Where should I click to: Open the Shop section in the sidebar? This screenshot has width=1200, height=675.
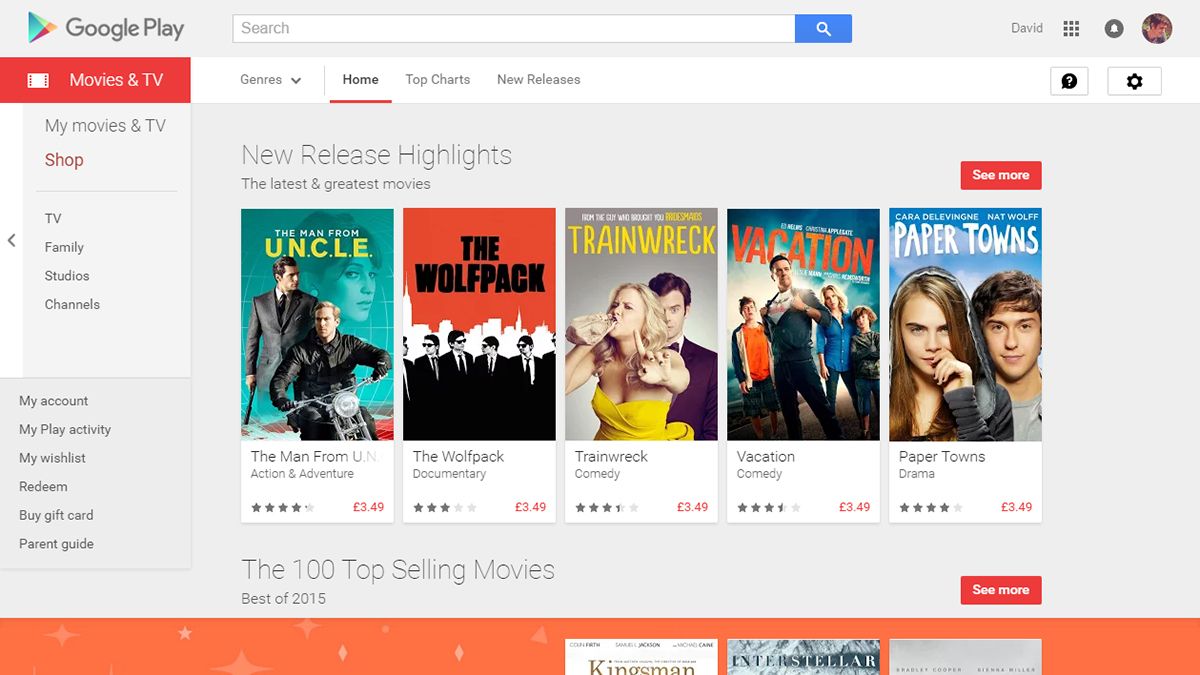(64, 159)
